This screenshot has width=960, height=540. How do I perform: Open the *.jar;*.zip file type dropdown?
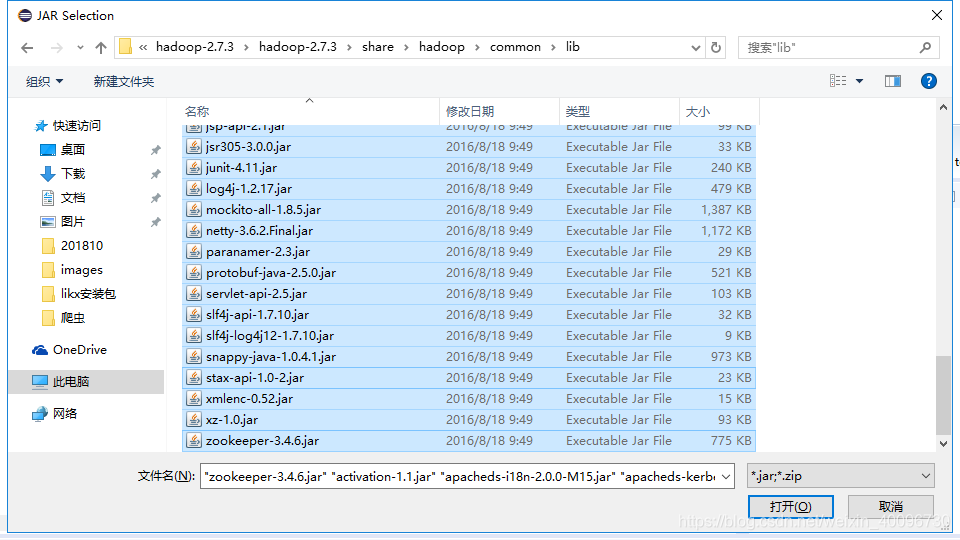point(841,476)
